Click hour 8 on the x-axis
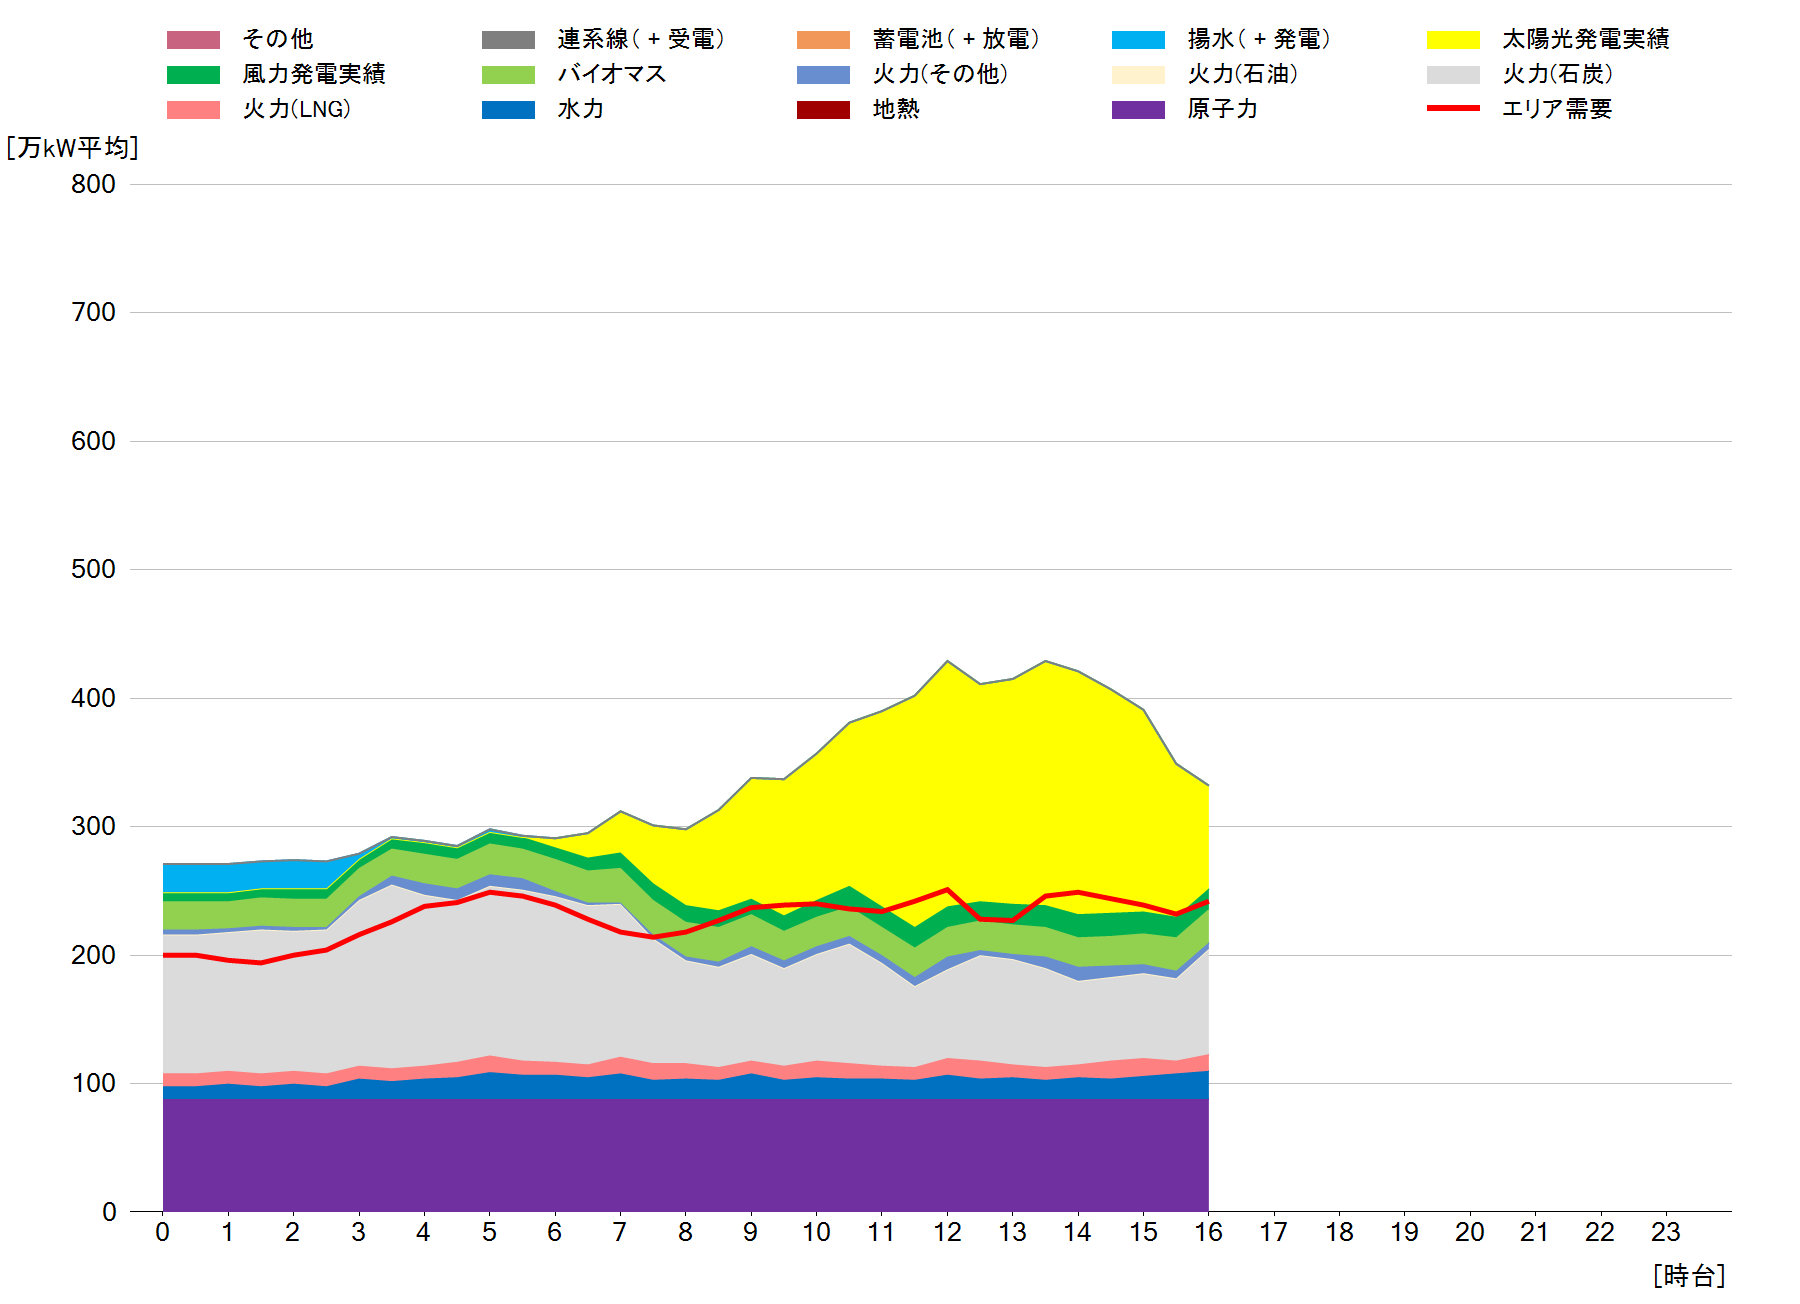This screenshot has height=1304, width=1800. [x=685, y=1232]
